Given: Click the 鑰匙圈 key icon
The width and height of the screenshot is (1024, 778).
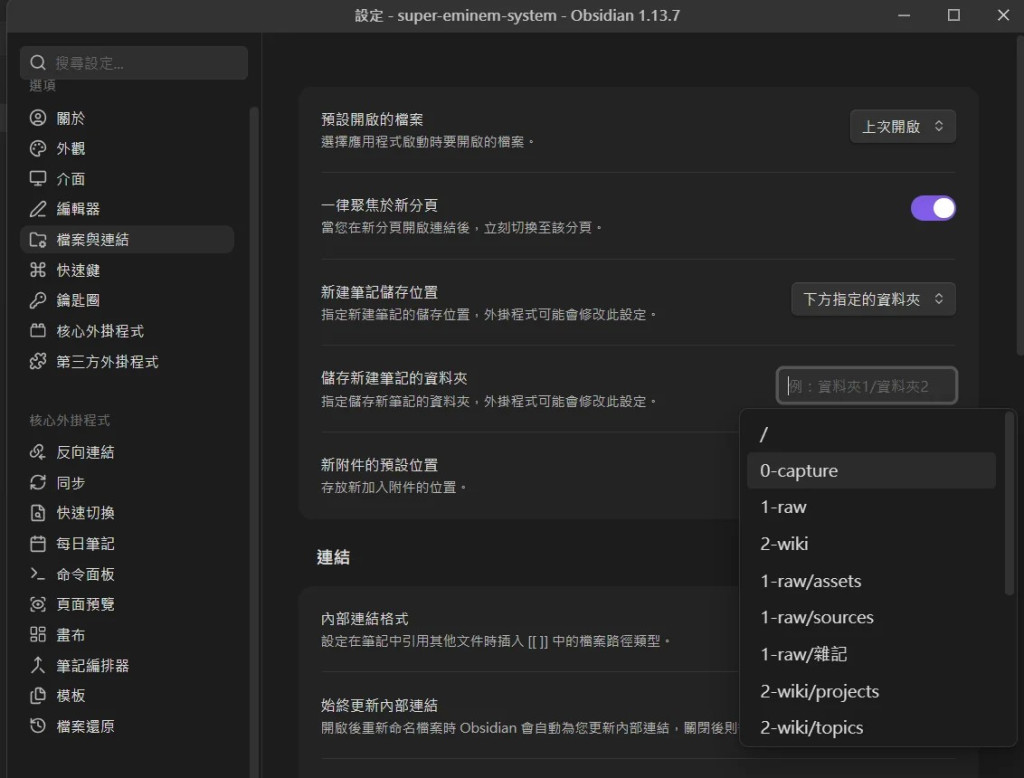Looking at the screenshot, I should [x=38, y=300].
